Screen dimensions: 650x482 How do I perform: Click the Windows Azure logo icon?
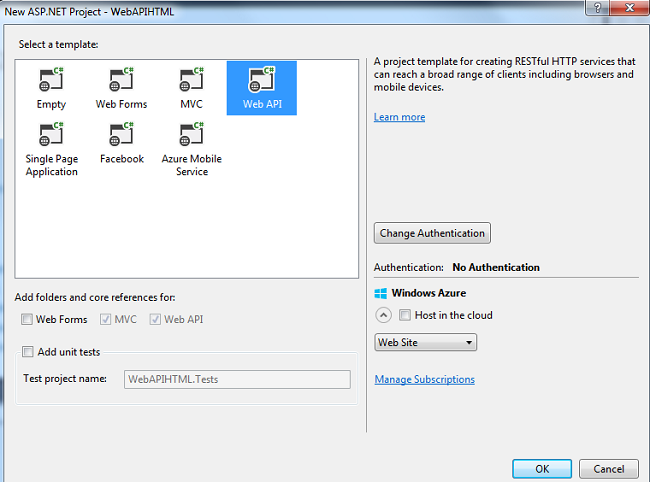coord(381,293)
